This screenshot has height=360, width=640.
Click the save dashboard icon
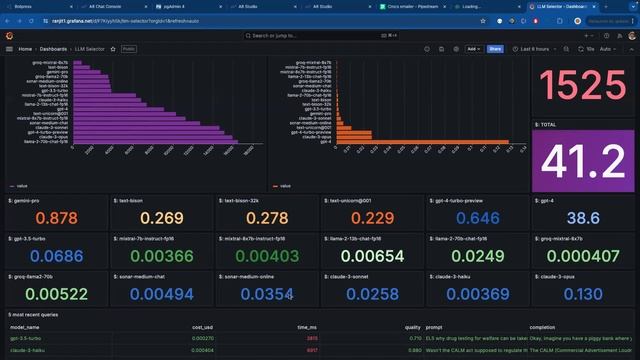[442, 49]
